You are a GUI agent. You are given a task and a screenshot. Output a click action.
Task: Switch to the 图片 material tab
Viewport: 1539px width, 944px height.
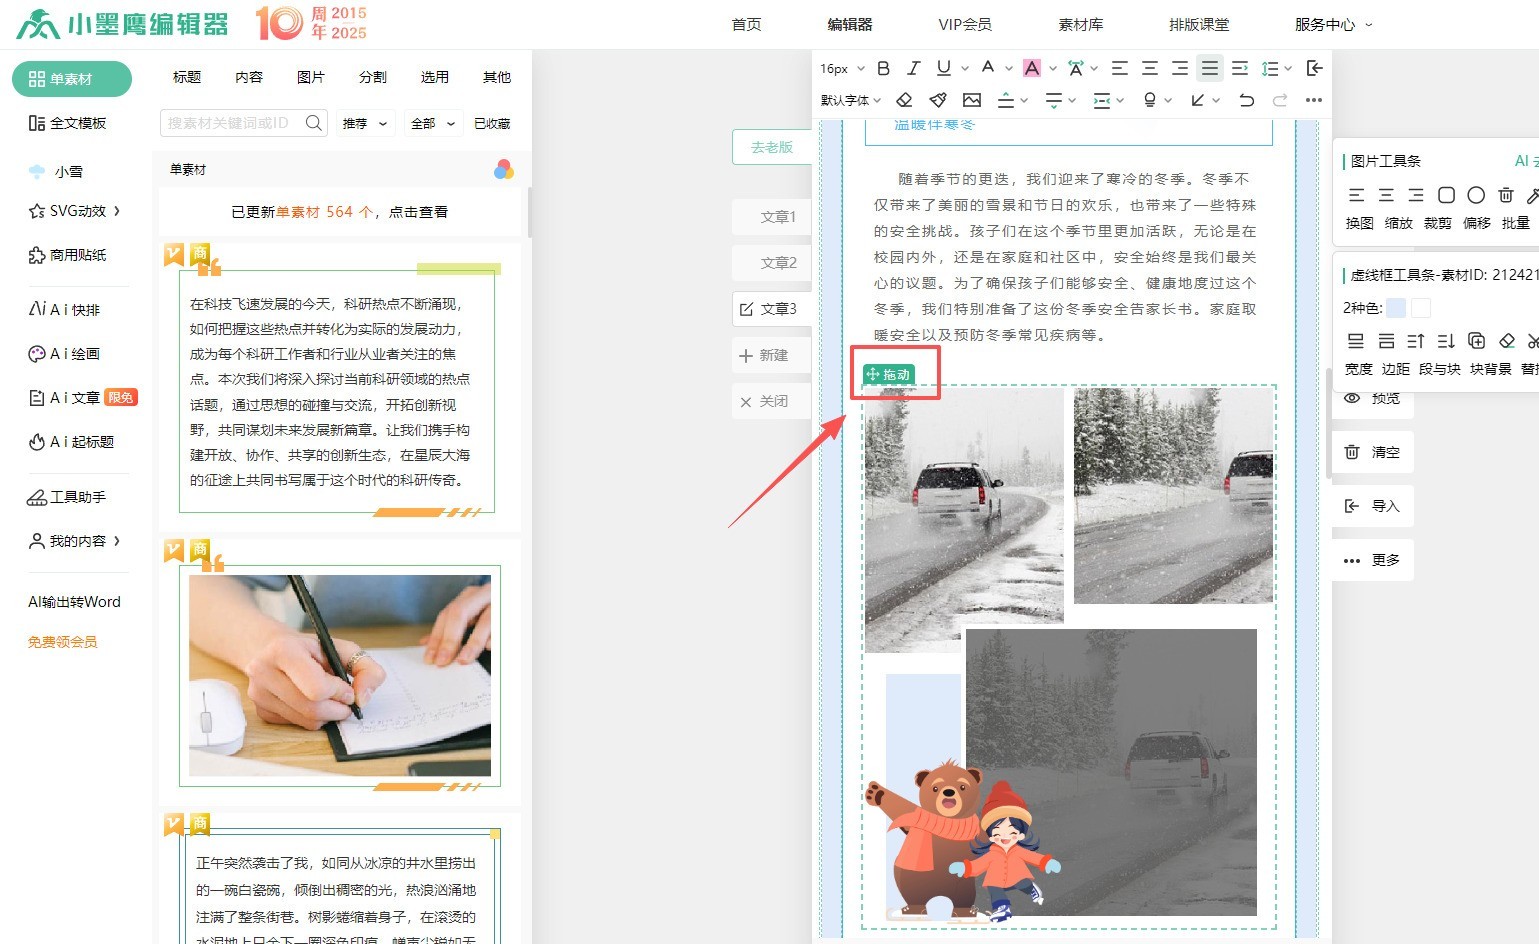pos(311,77)
